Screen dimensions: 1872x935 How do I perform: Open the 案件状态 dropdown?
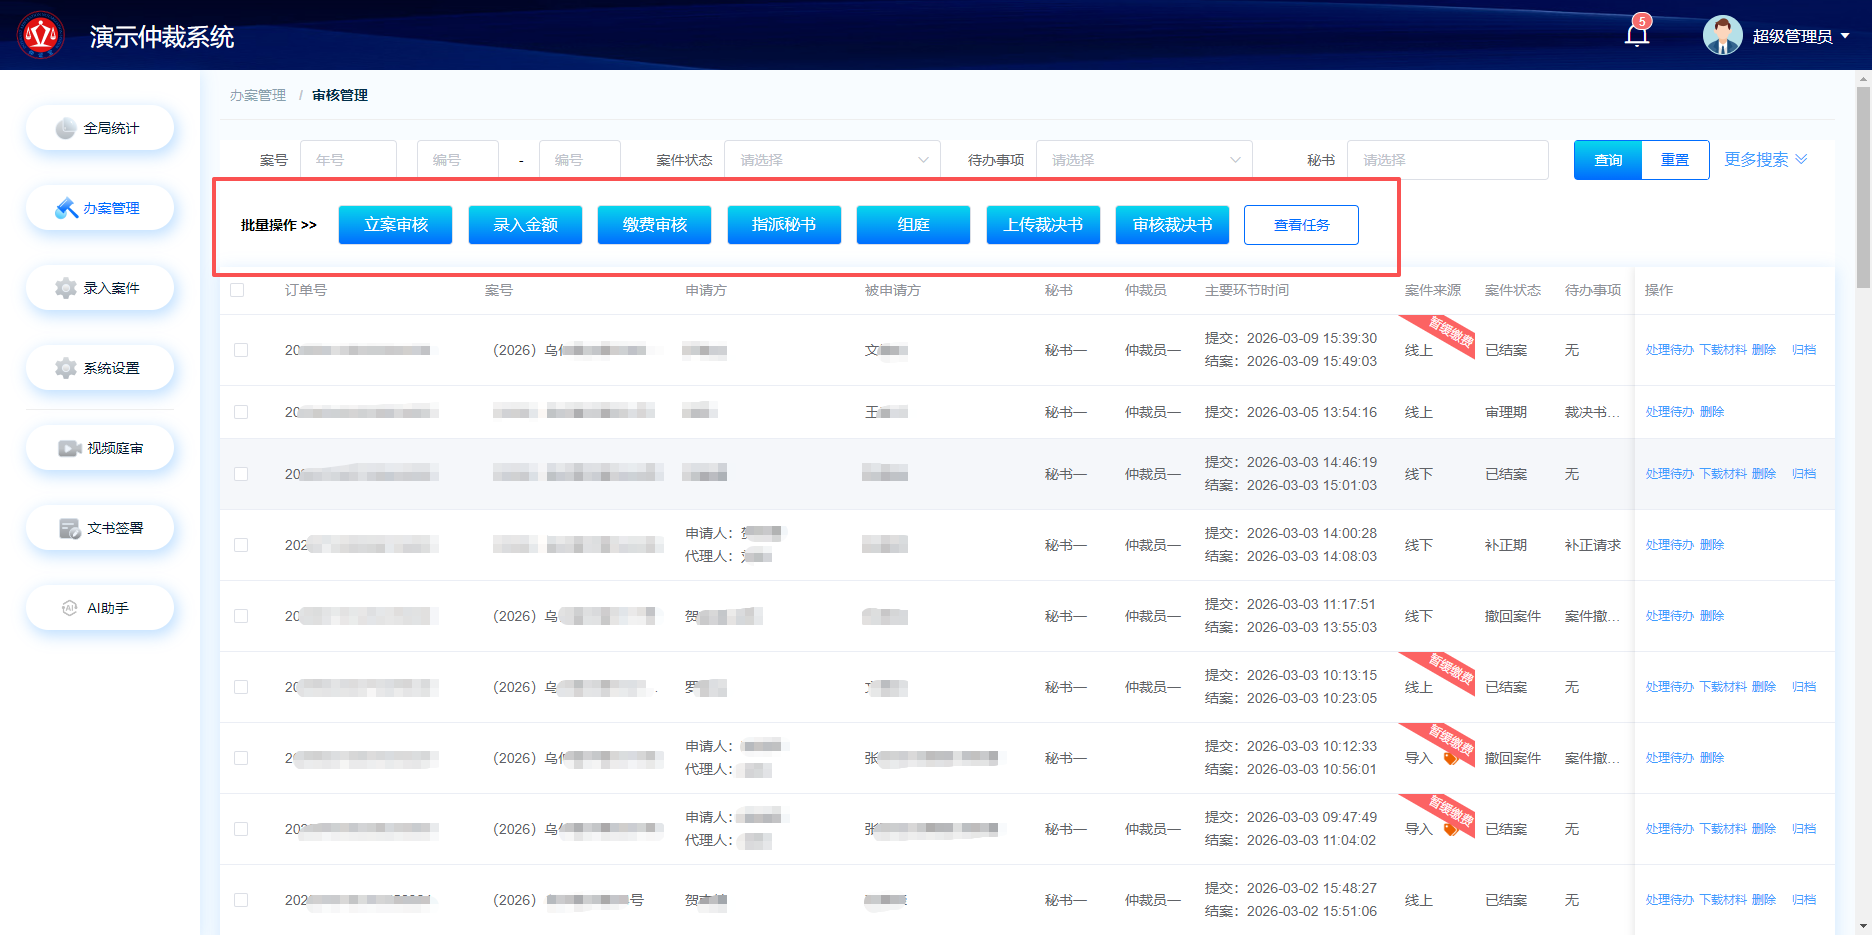(831, 160)
